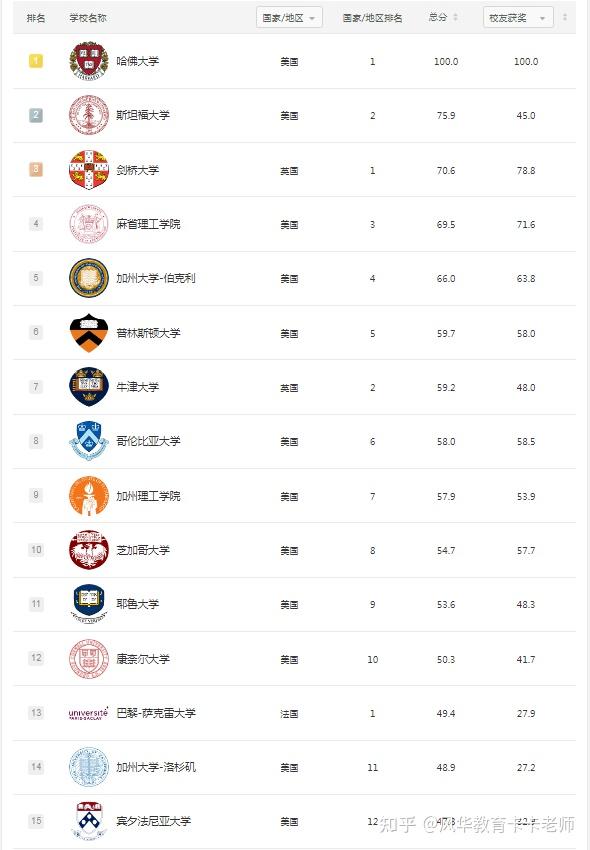Click the gold rank 1 badge
Screen dimensions: 590x850
coord(36,61)
